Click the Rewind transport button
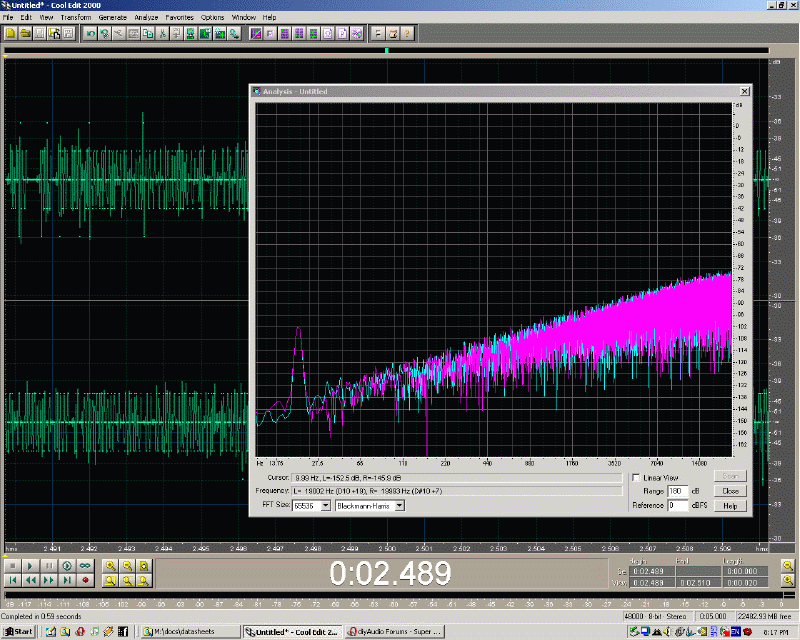The width and height of the screenshot is (800, 640). [30, 580]
